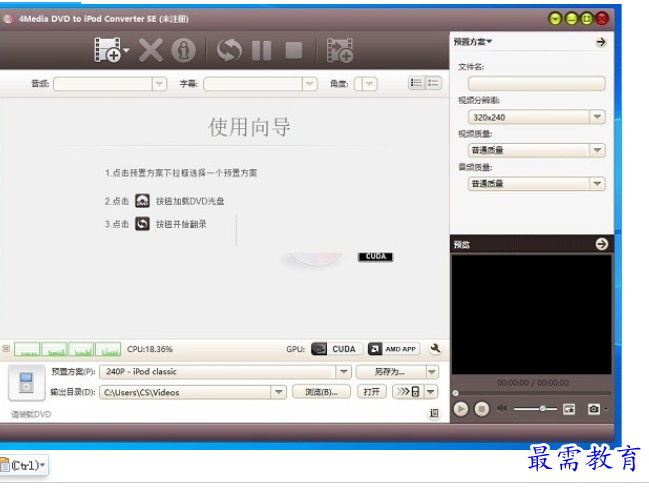
Task: Toggle the CUDA GPU acceleration button
Action: click(x=337, y=349)
